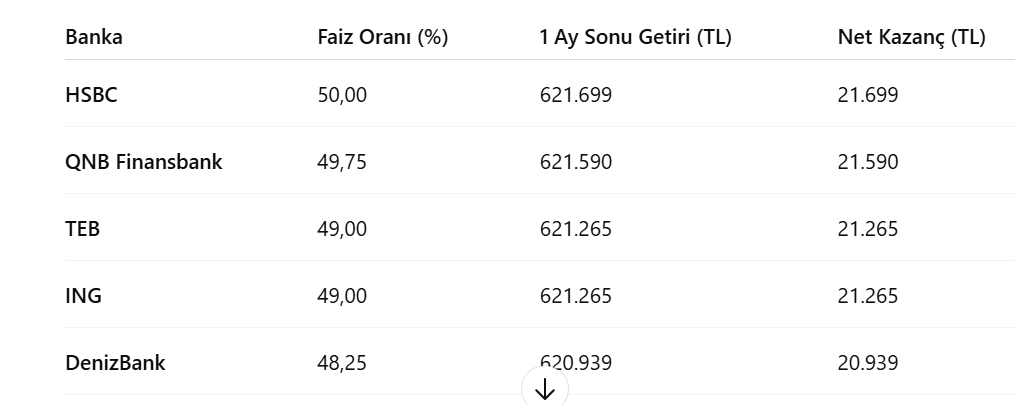This screenshot has width=1015, height=405.
Task: Select the HSBC bank name cell
Action: coord(92,95)
